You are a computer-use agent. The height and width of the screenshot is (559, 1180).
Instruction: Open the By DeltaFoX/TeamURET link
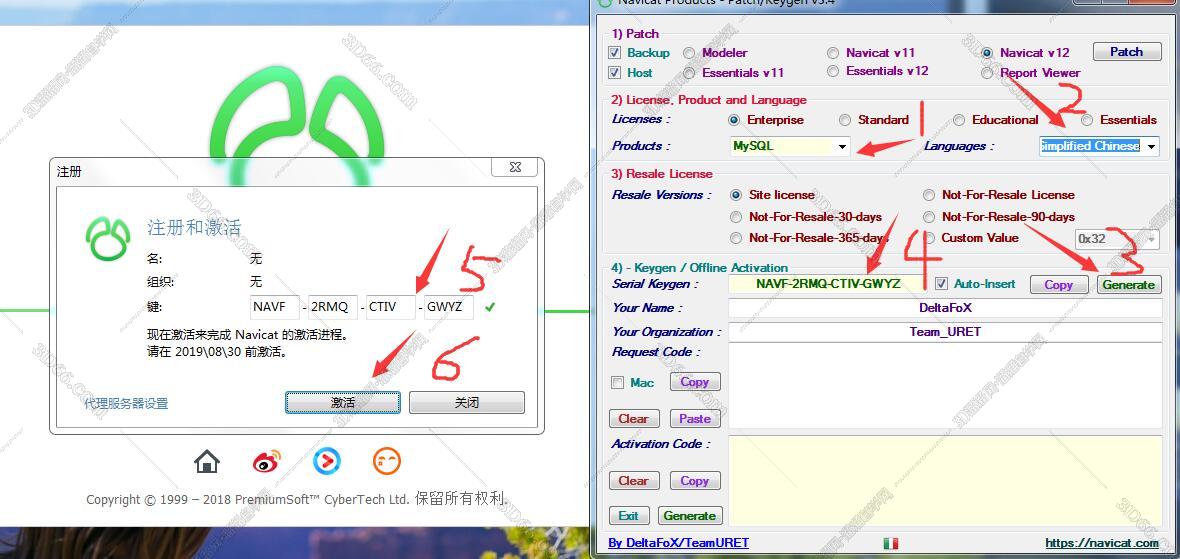[678, 542]
